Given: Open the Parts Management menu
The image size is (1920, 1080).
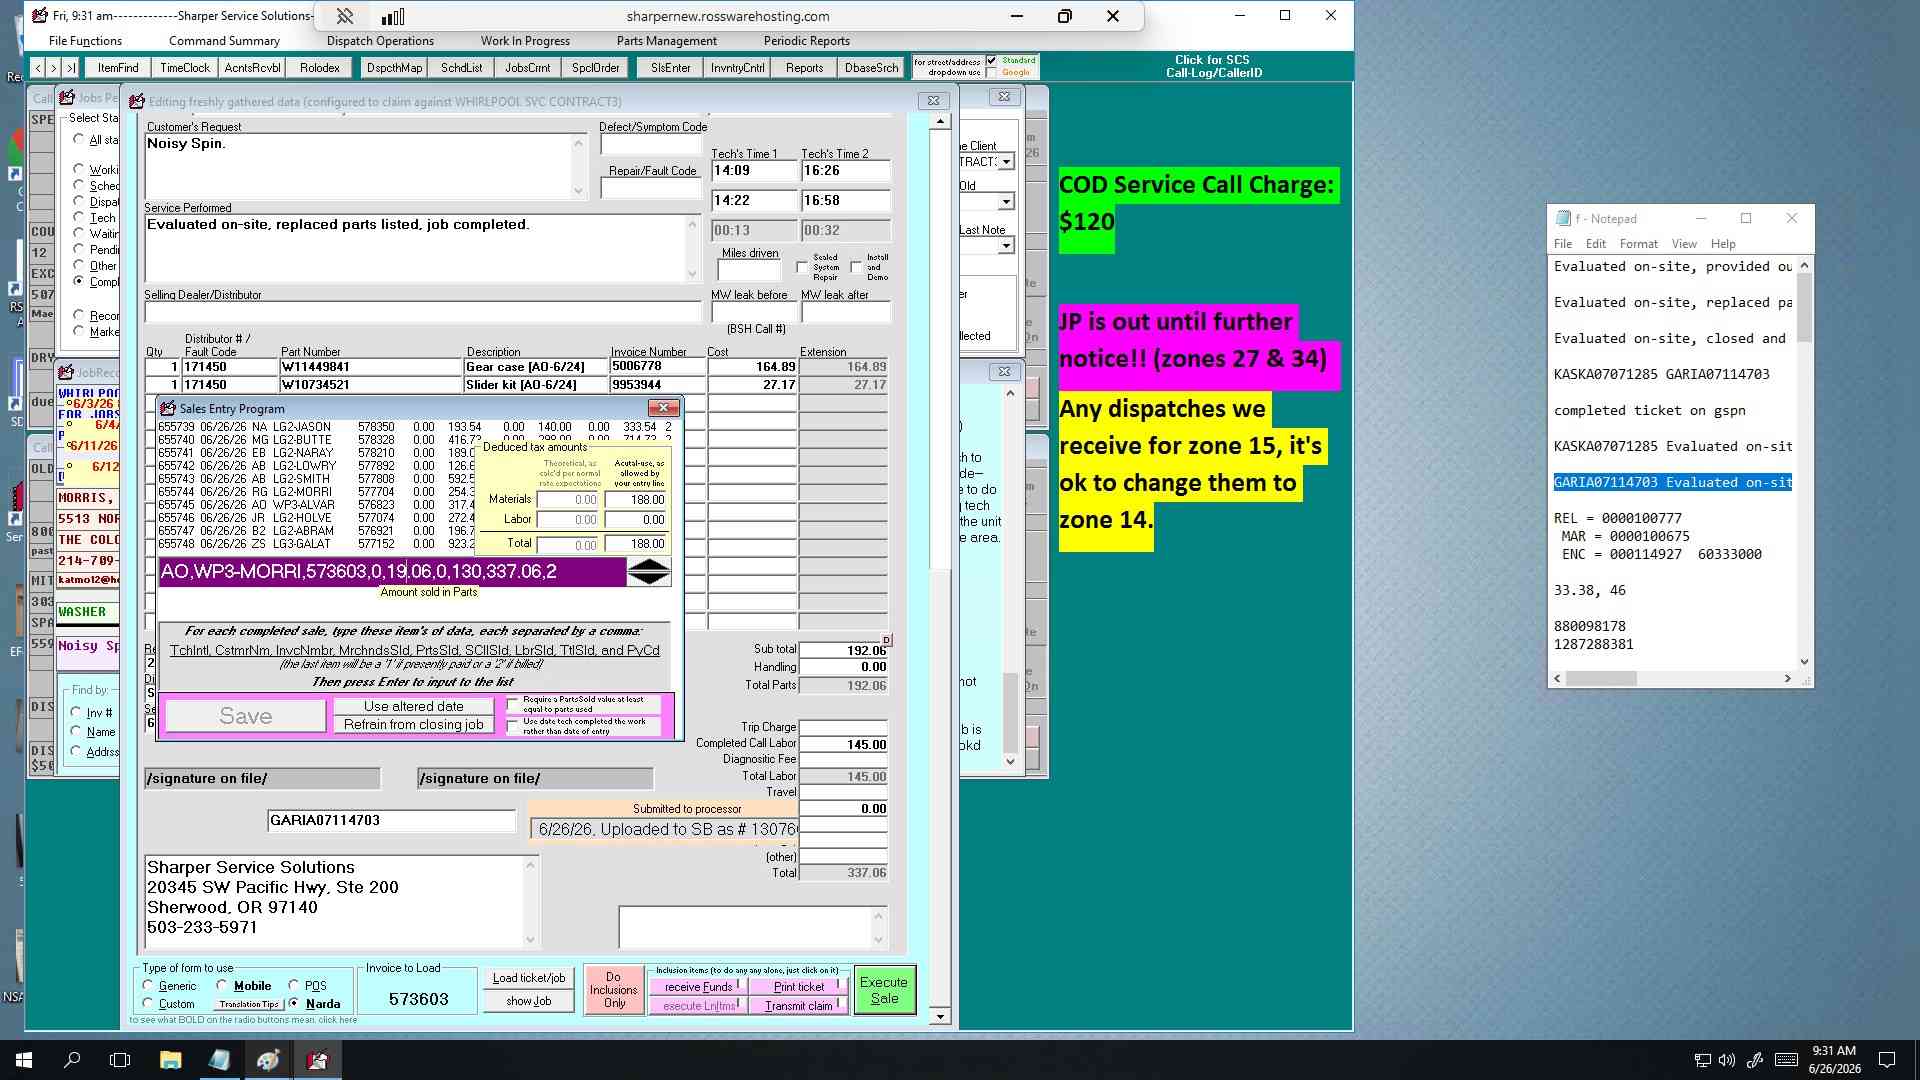Looking at the screenshot, I should click(666, 41).
